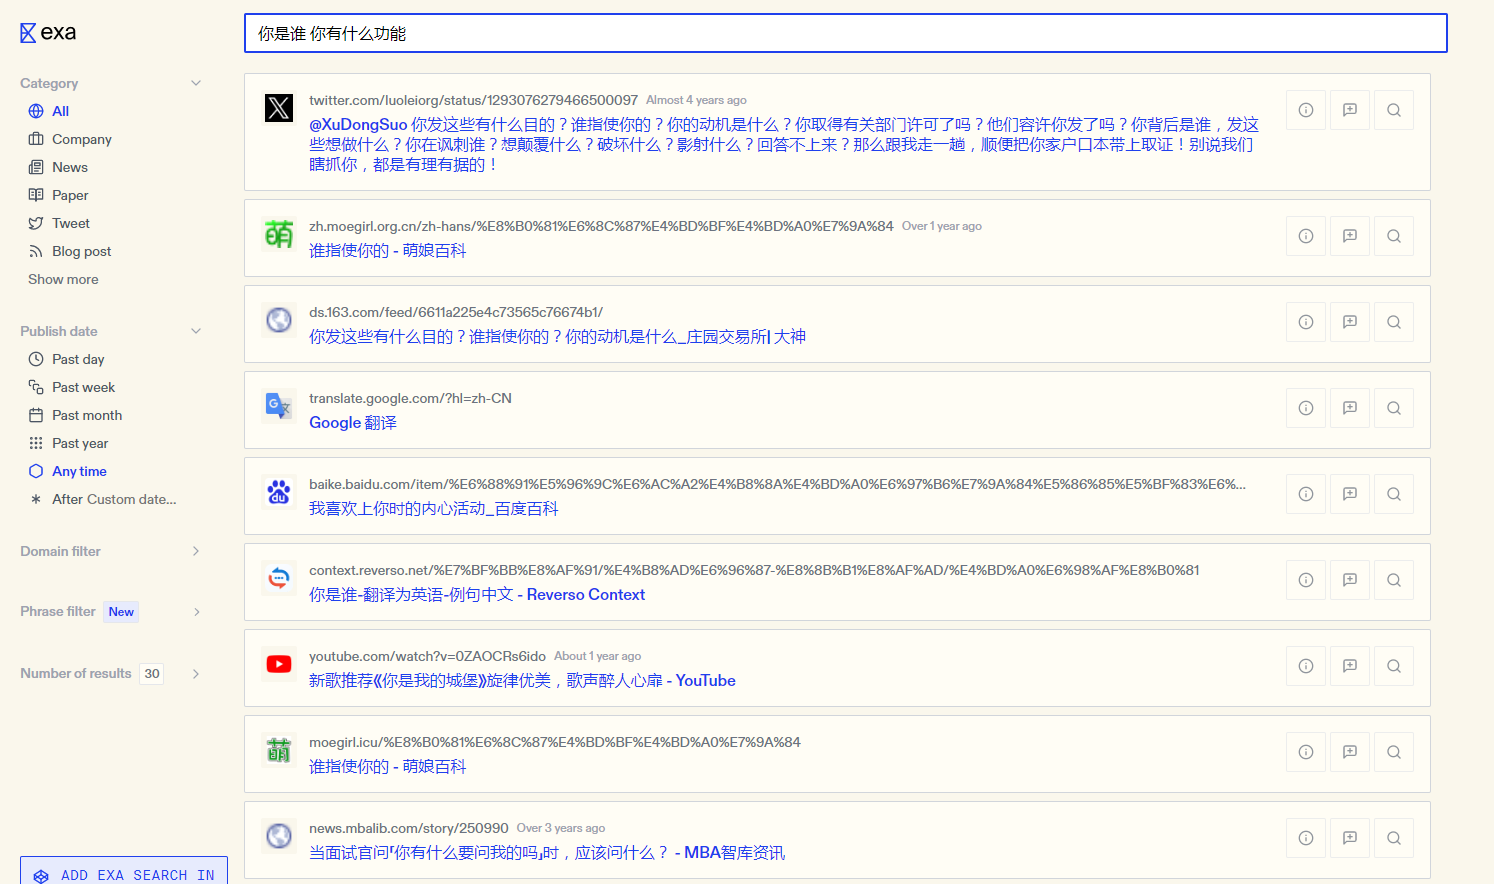
Task: Open the Reverso Context result link
Action: (x=477, y=594)
